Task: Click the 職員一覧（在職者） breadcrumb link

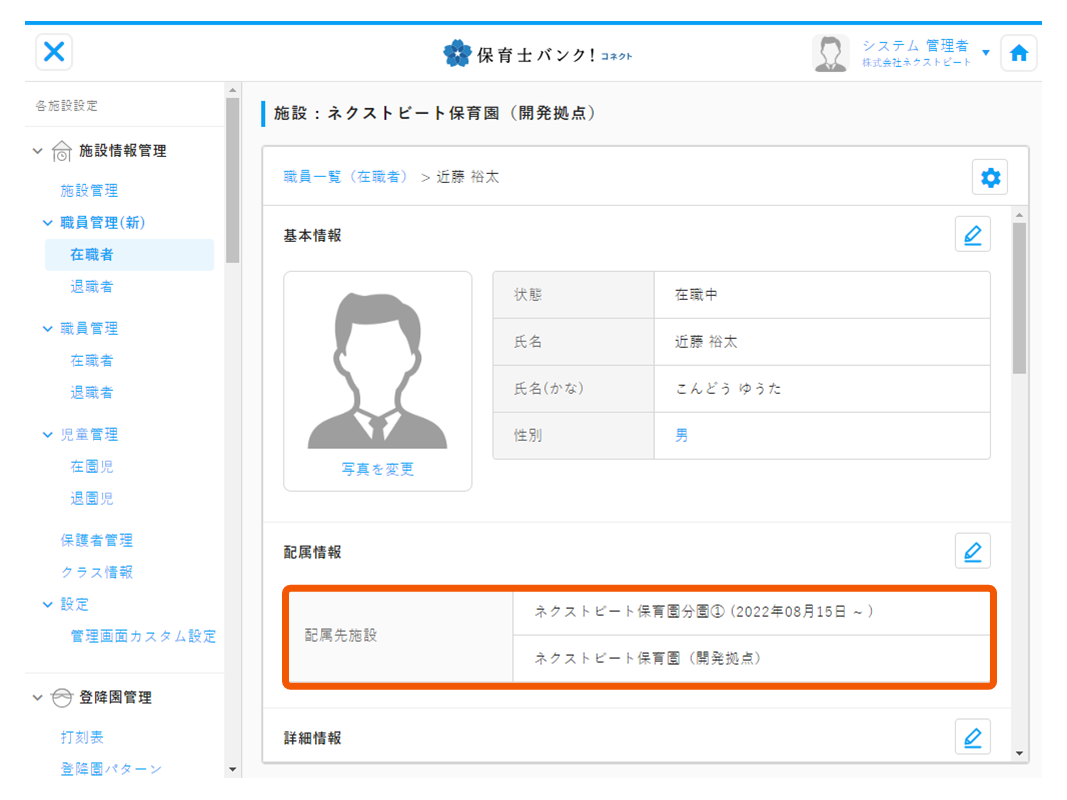Action: click(346, 177)
